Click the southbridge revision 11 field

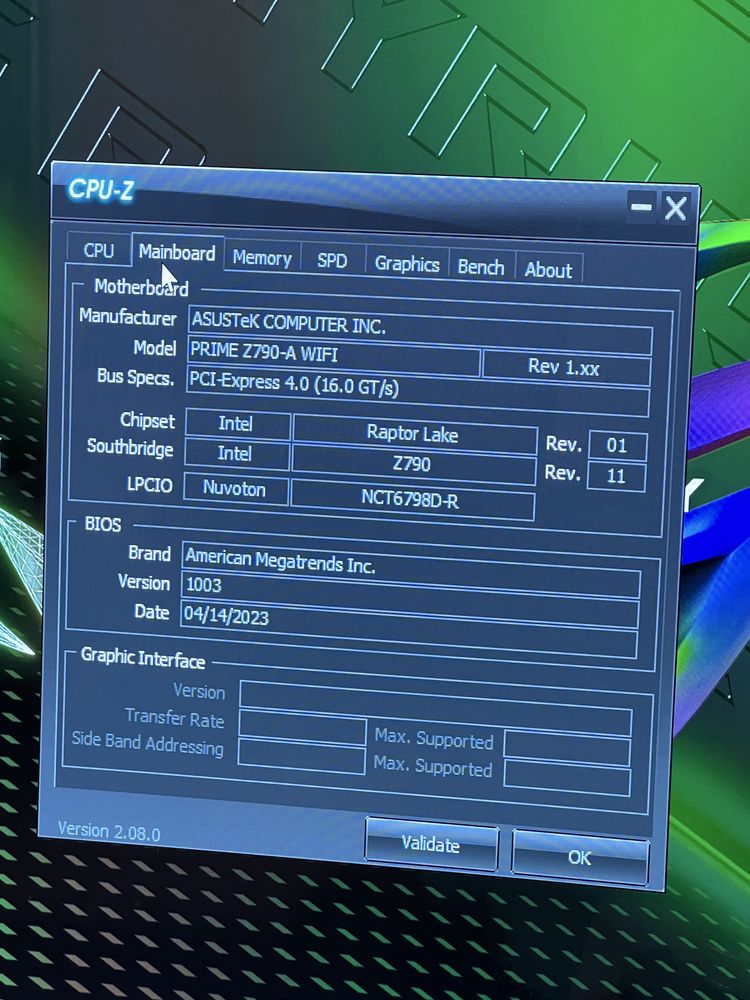point(616,476)
